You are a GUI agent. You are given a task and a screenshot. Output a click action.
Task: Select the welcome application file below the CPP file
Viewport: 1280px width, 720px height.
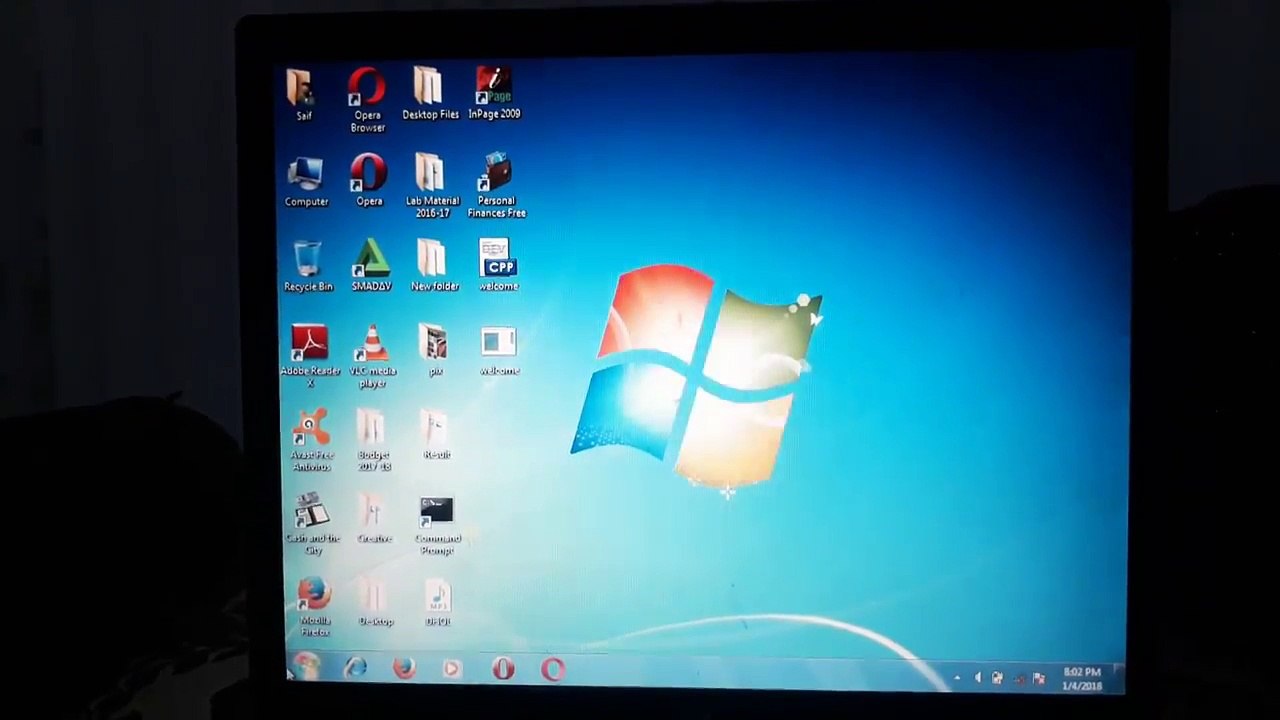coord(499,350)
